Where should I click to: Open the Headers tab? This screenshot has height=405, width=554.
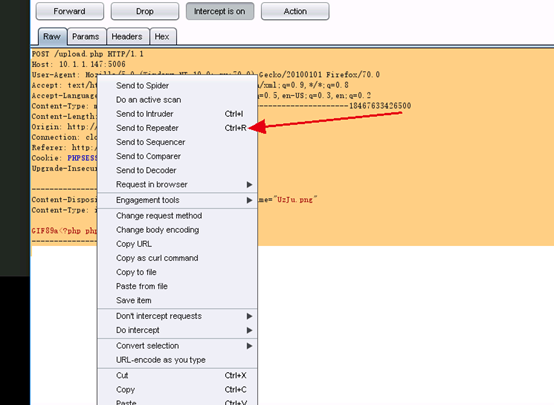[x=127, y=36]
